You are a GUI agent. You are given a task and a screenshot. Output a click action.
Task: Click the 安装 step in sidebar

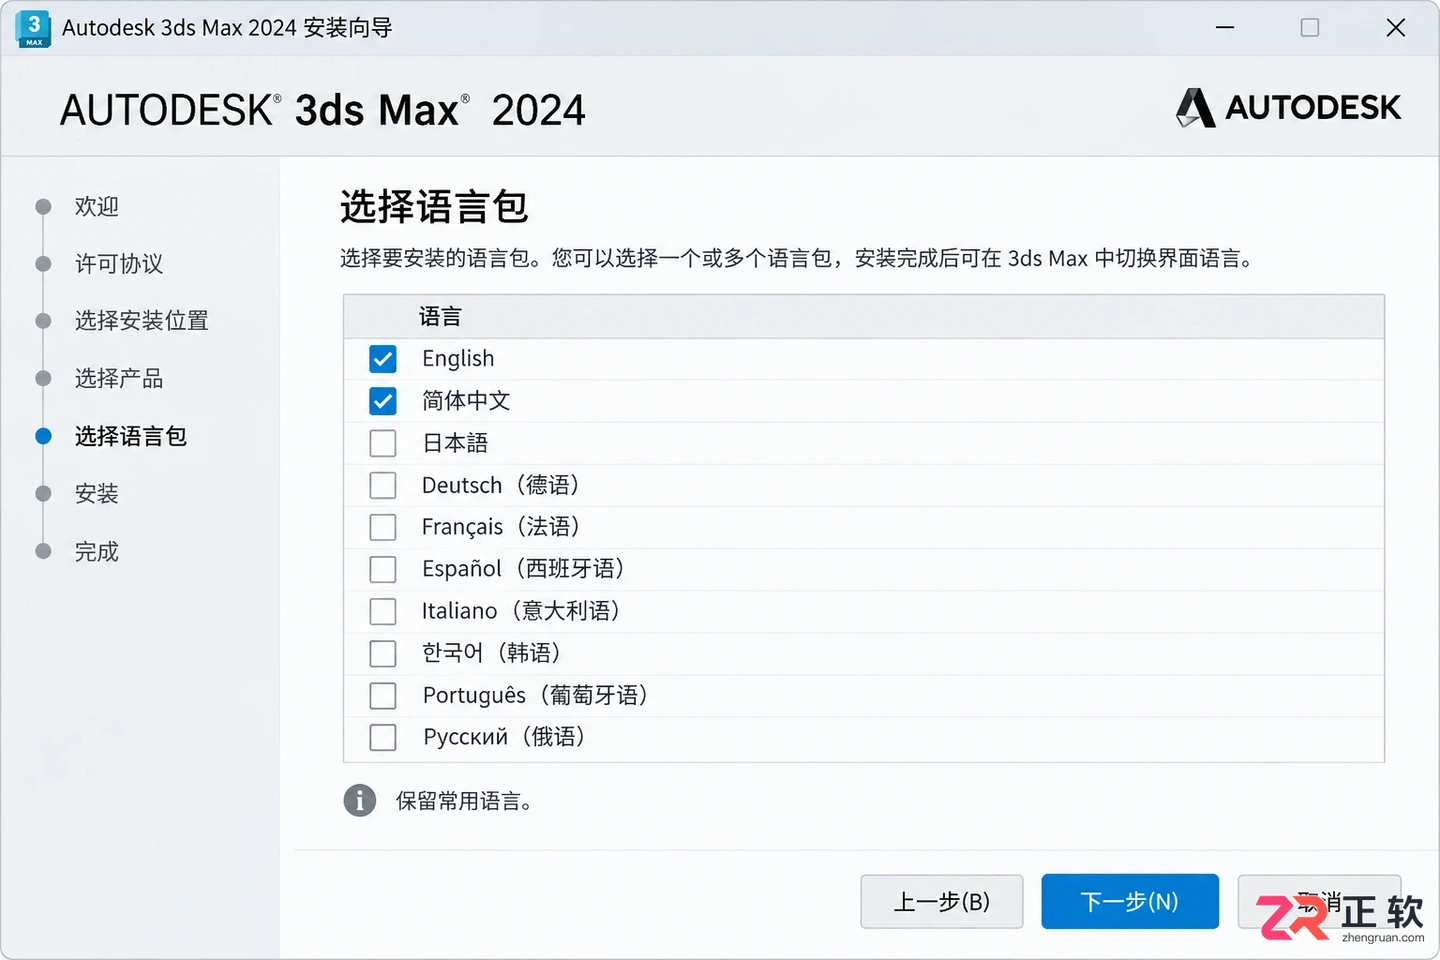coord(97,493)
